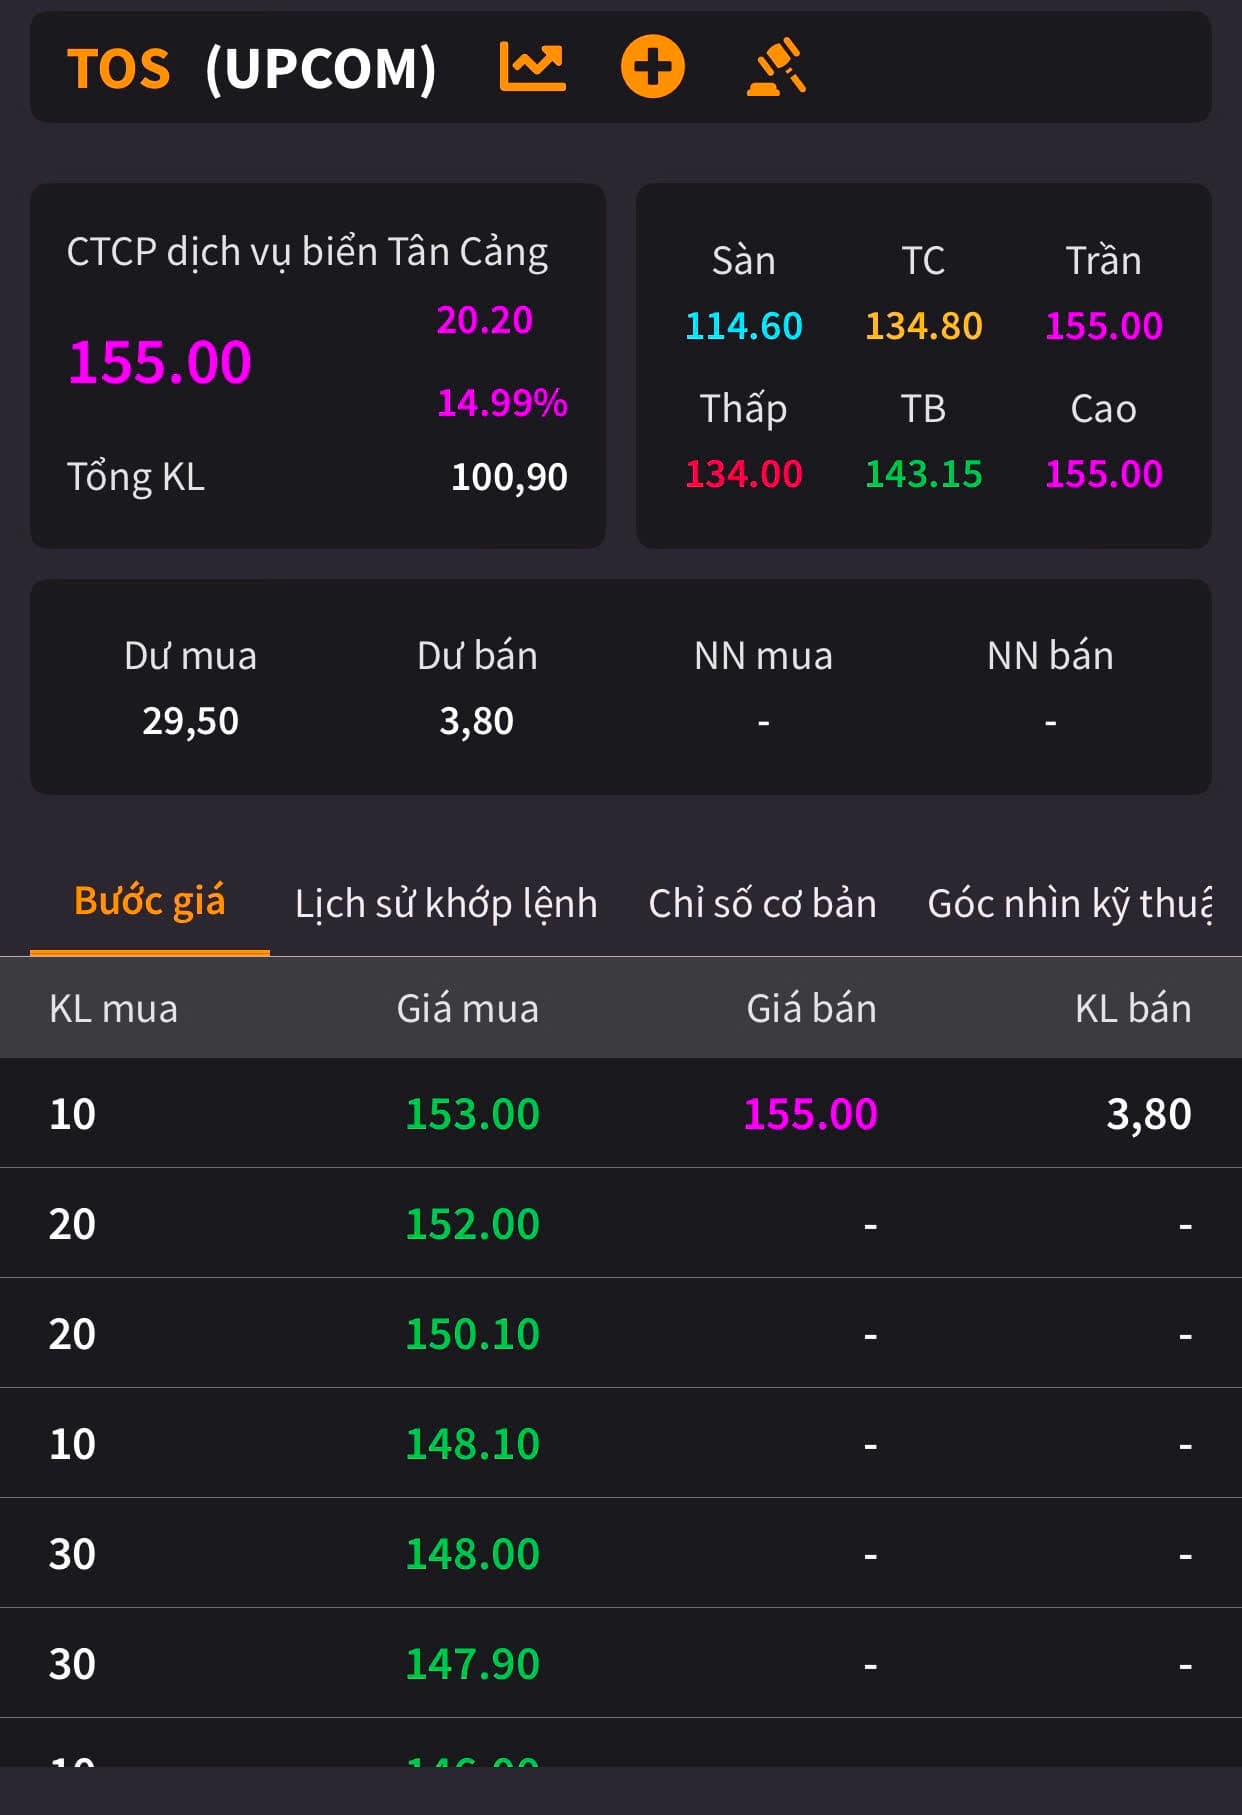This screenshot has height=1815, width=1242.
Task: Open the auction gavel order icon
Action: (776, 68)
